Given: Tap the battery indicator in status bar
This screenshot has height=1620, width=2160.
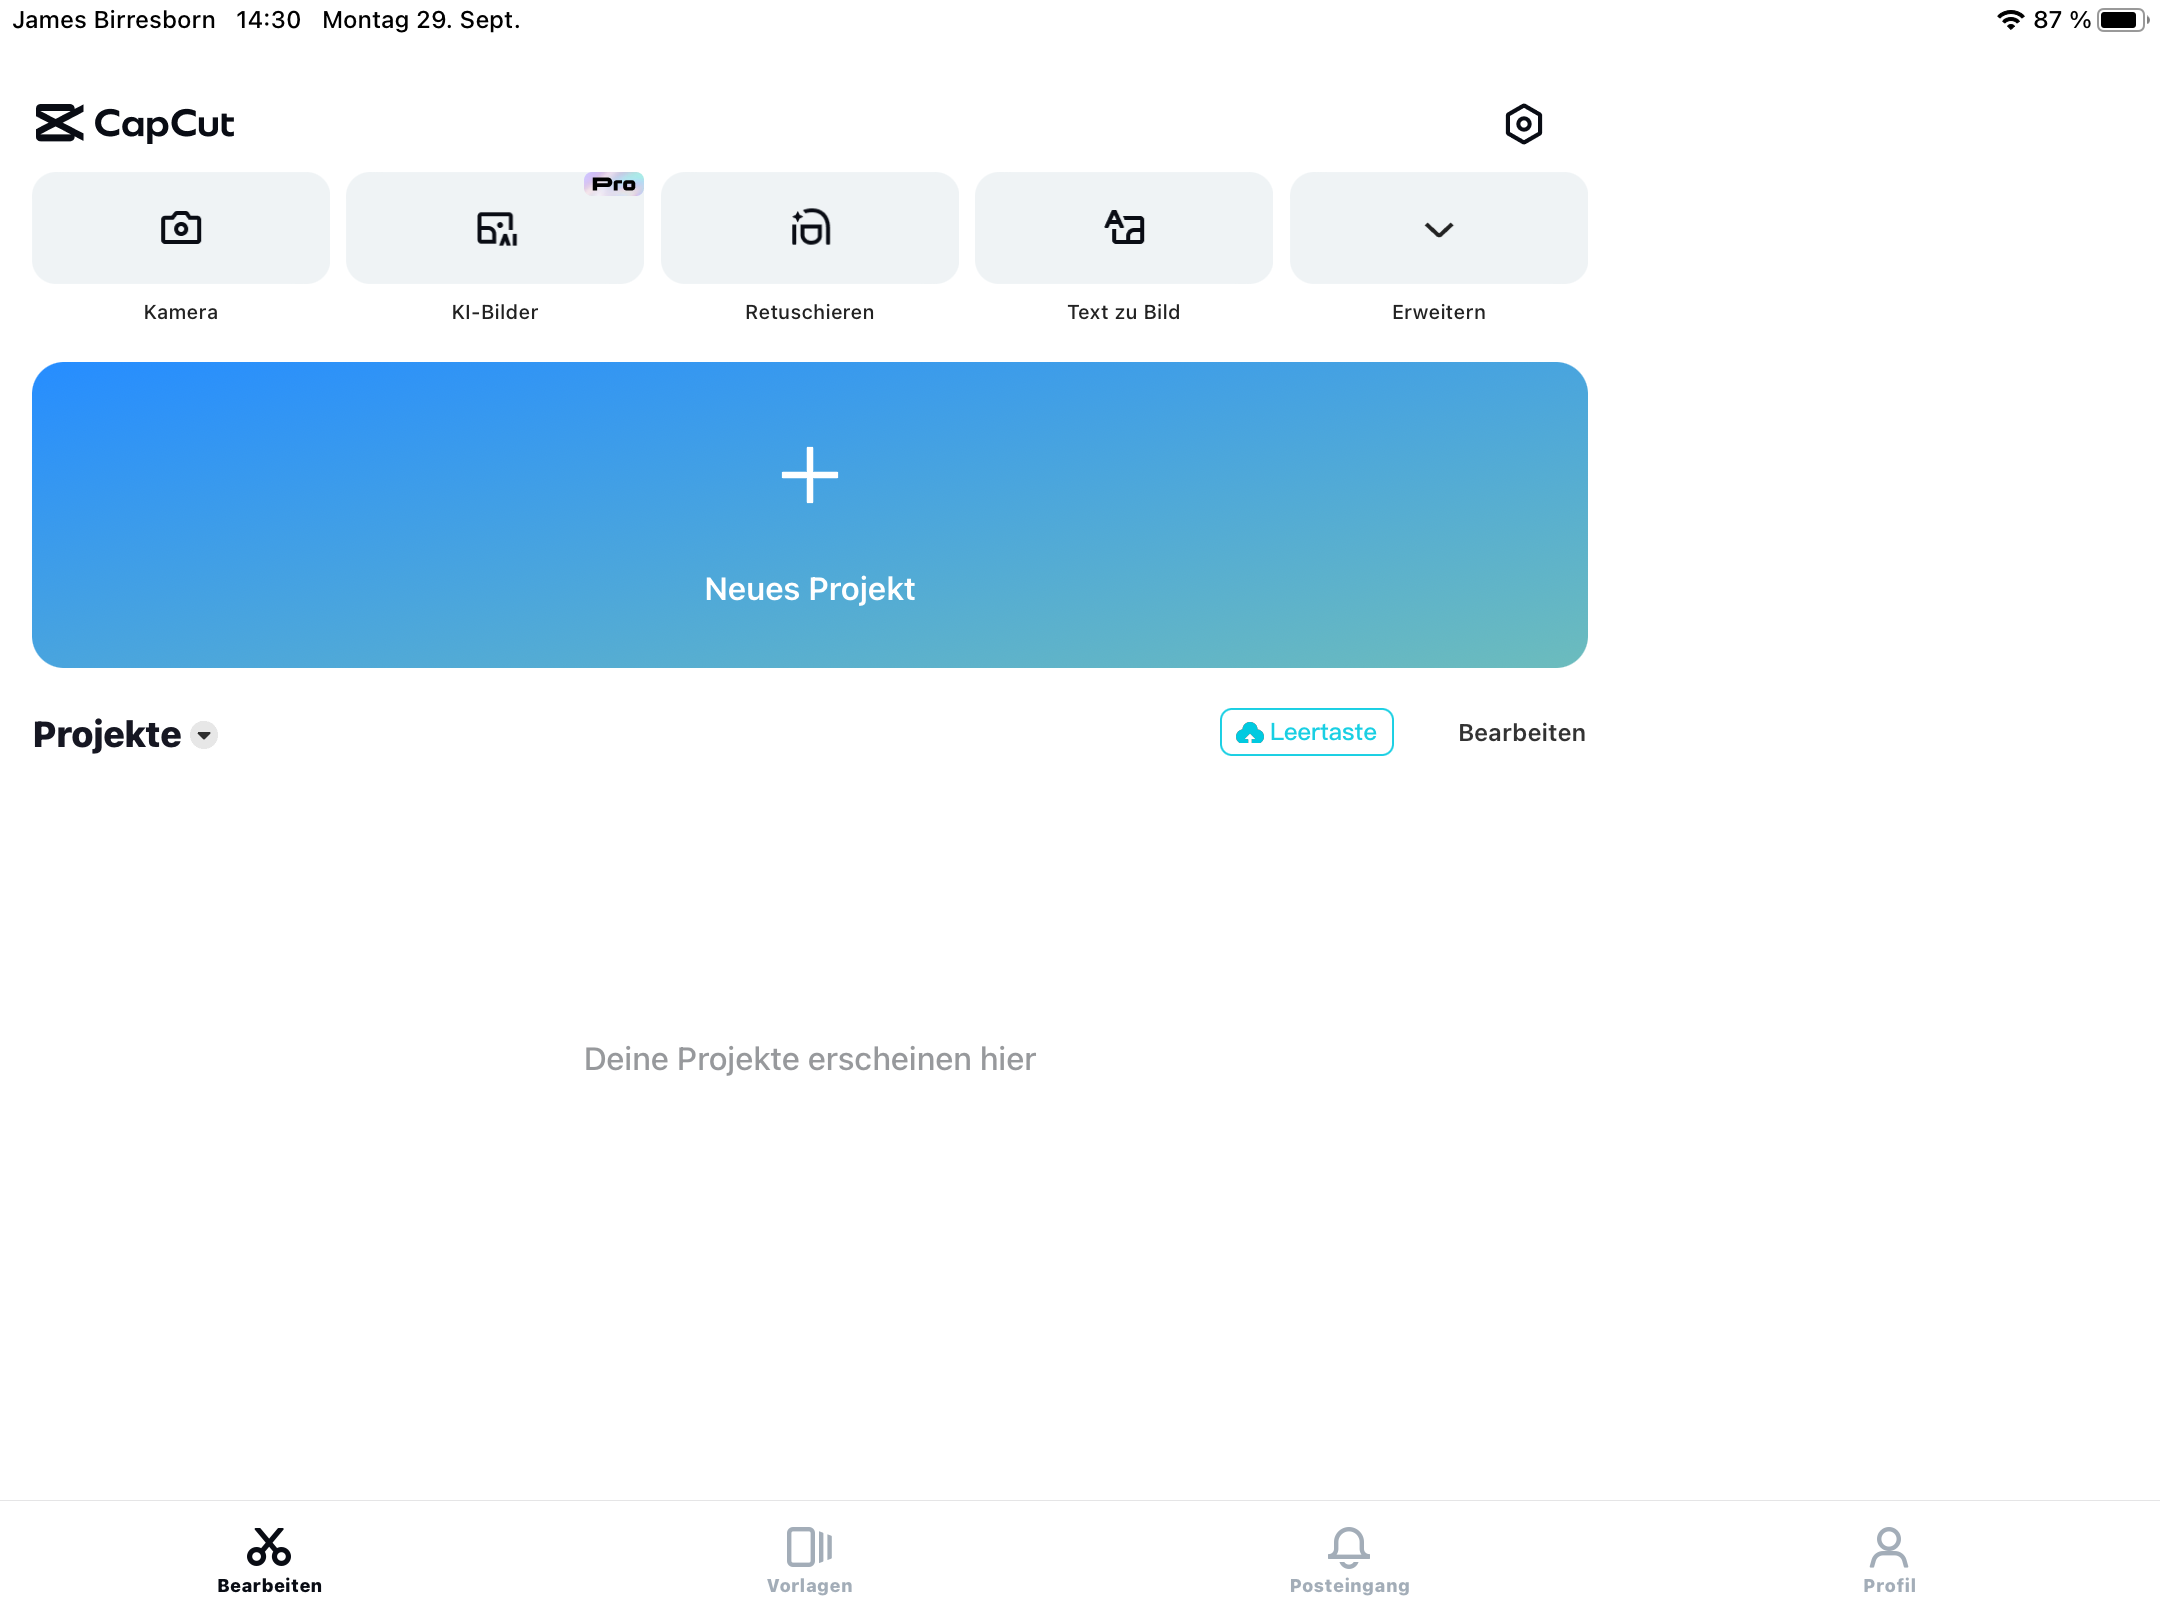Looking at the screenshot, I should click(2121, 20).
